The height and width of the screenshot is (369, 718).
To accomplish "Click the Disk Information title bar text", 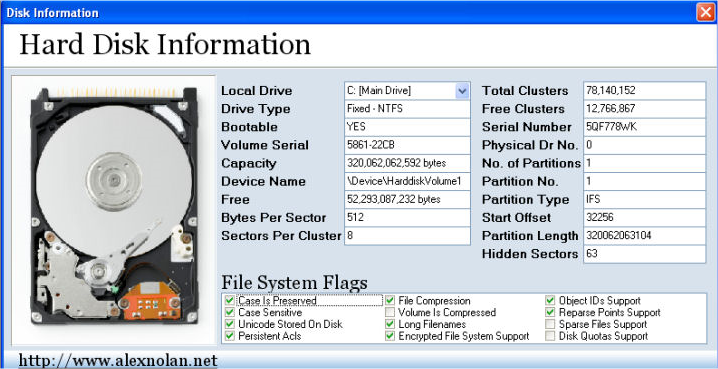I will [52, 12].
